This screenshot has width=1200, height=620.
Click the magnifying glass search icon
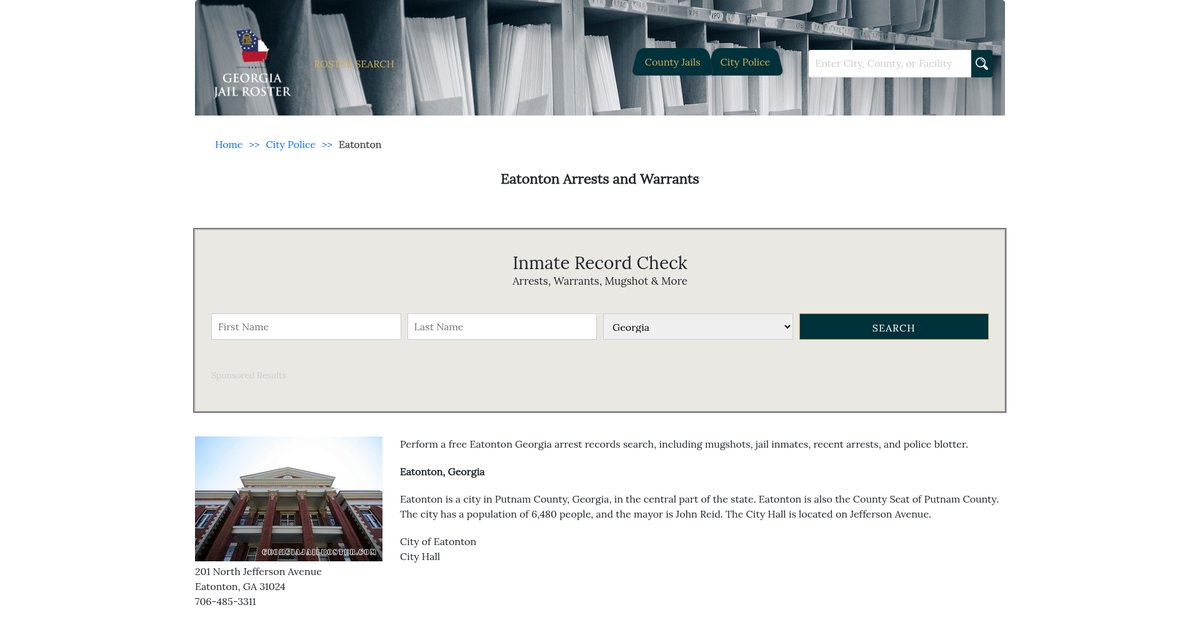coord(981,64)
